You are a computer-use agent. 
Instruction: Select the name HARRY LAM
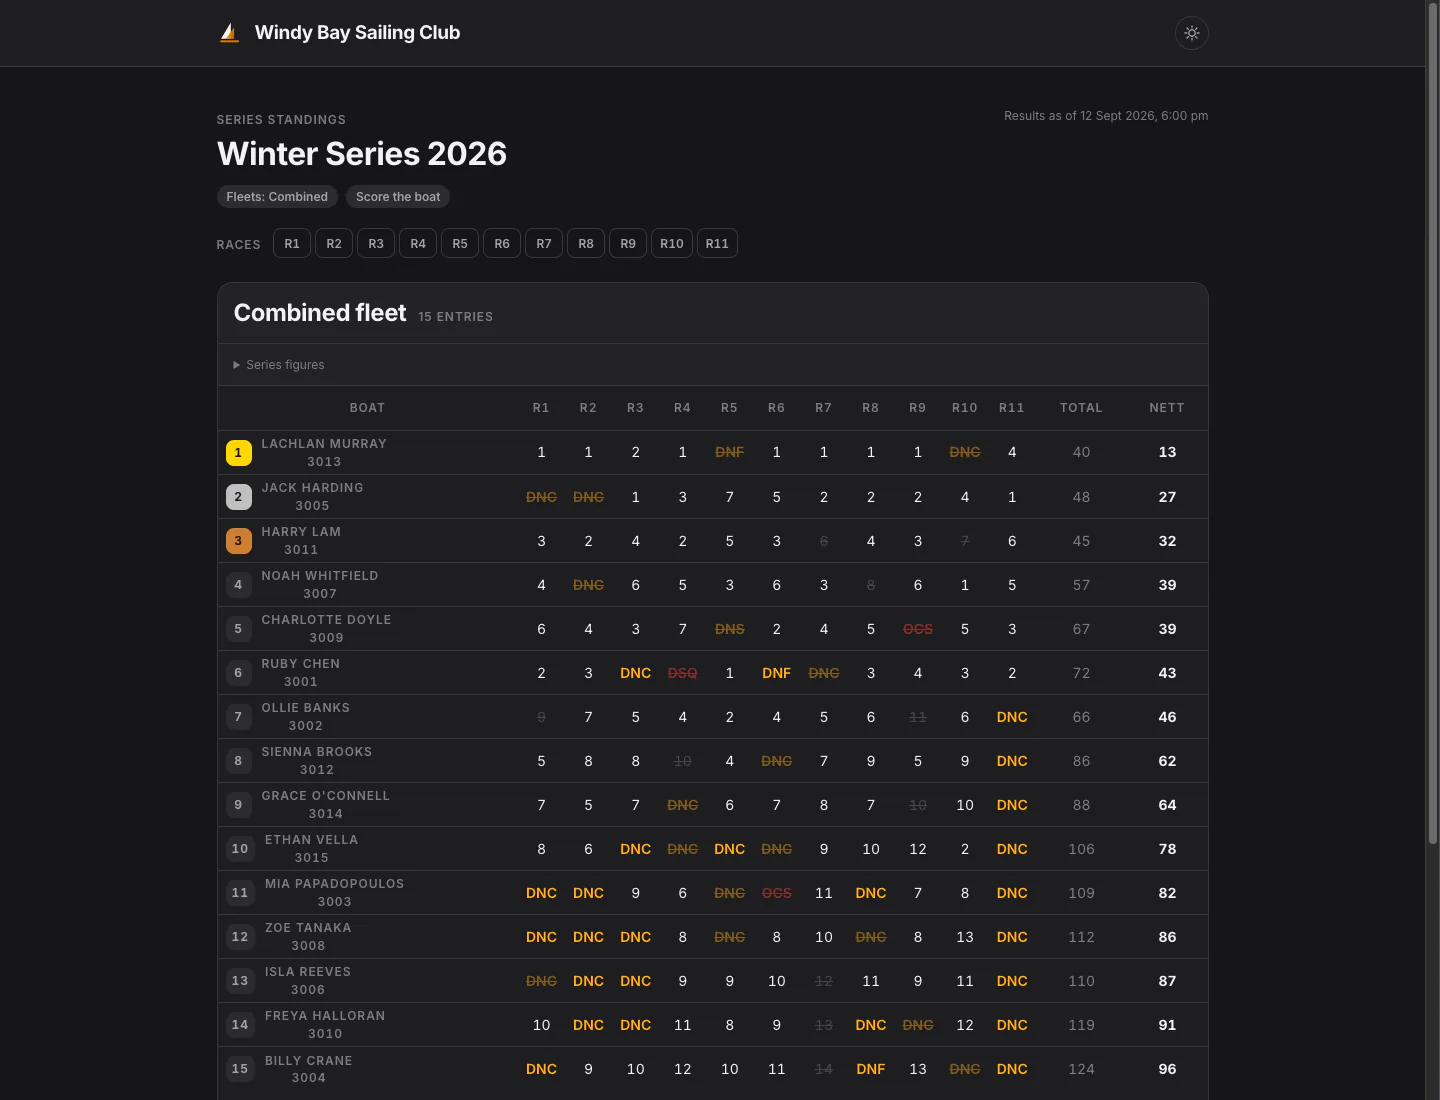click(301, 532)
